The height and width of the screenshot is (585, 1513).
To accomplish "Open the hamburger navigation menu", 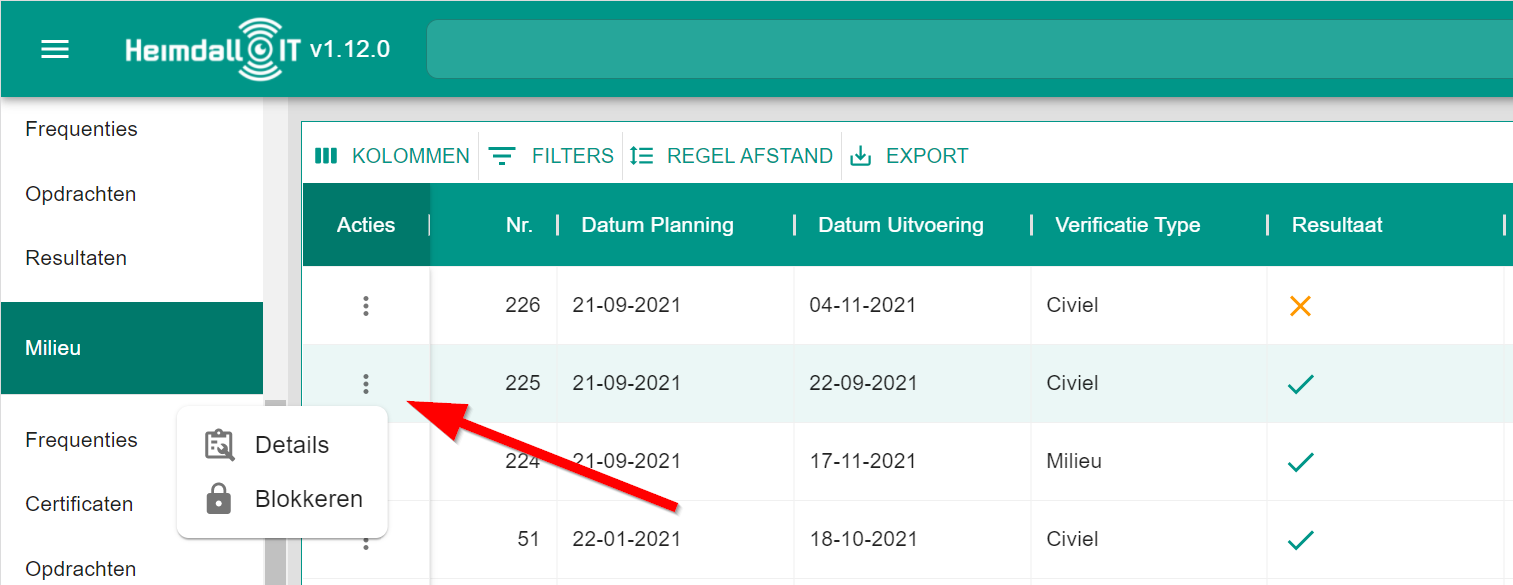I will point(55,49).
